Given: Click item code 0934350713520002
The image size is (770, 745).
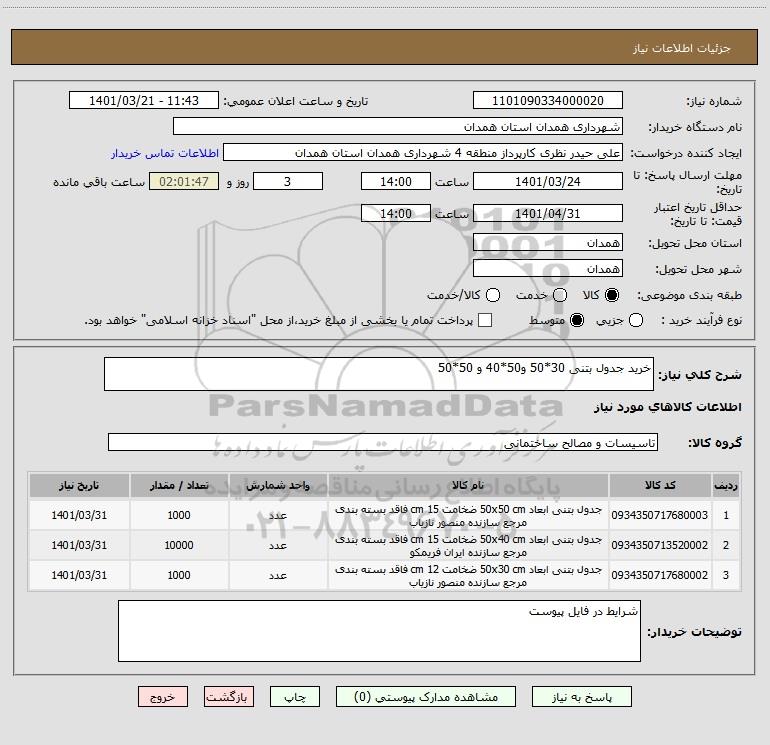Looking at the screenshot, I should tap(660, 545).
